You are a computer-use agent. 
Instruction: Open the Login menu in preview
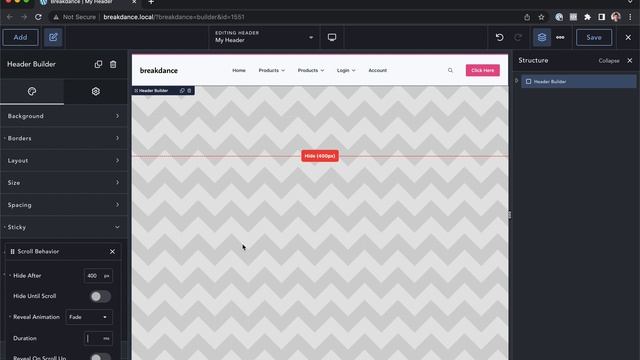click(x=346, y=70)
